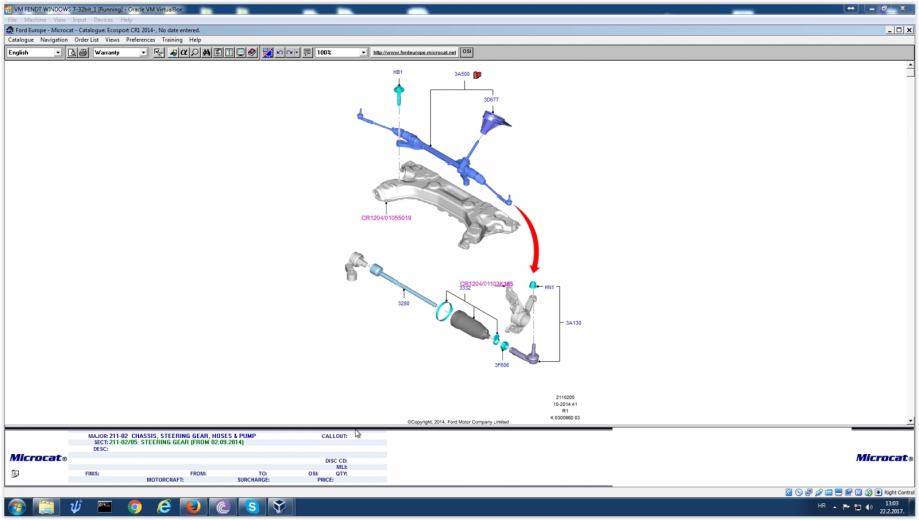The image size is (919, 520).
Task: Click the monitor screen toolbar icon
Action: tap(240, 52)
